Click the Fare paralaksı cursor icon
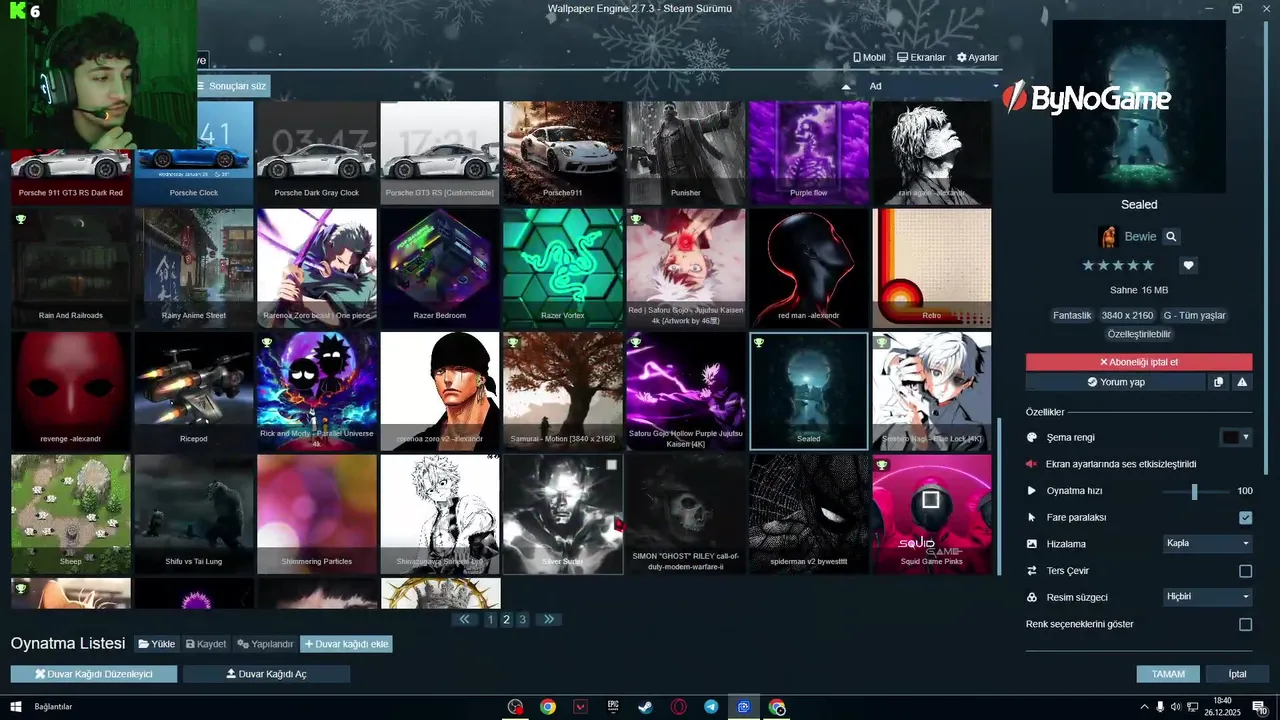Image resolution: width=1280 pixels, height=720 pixels. click(x=1032, y=517)
